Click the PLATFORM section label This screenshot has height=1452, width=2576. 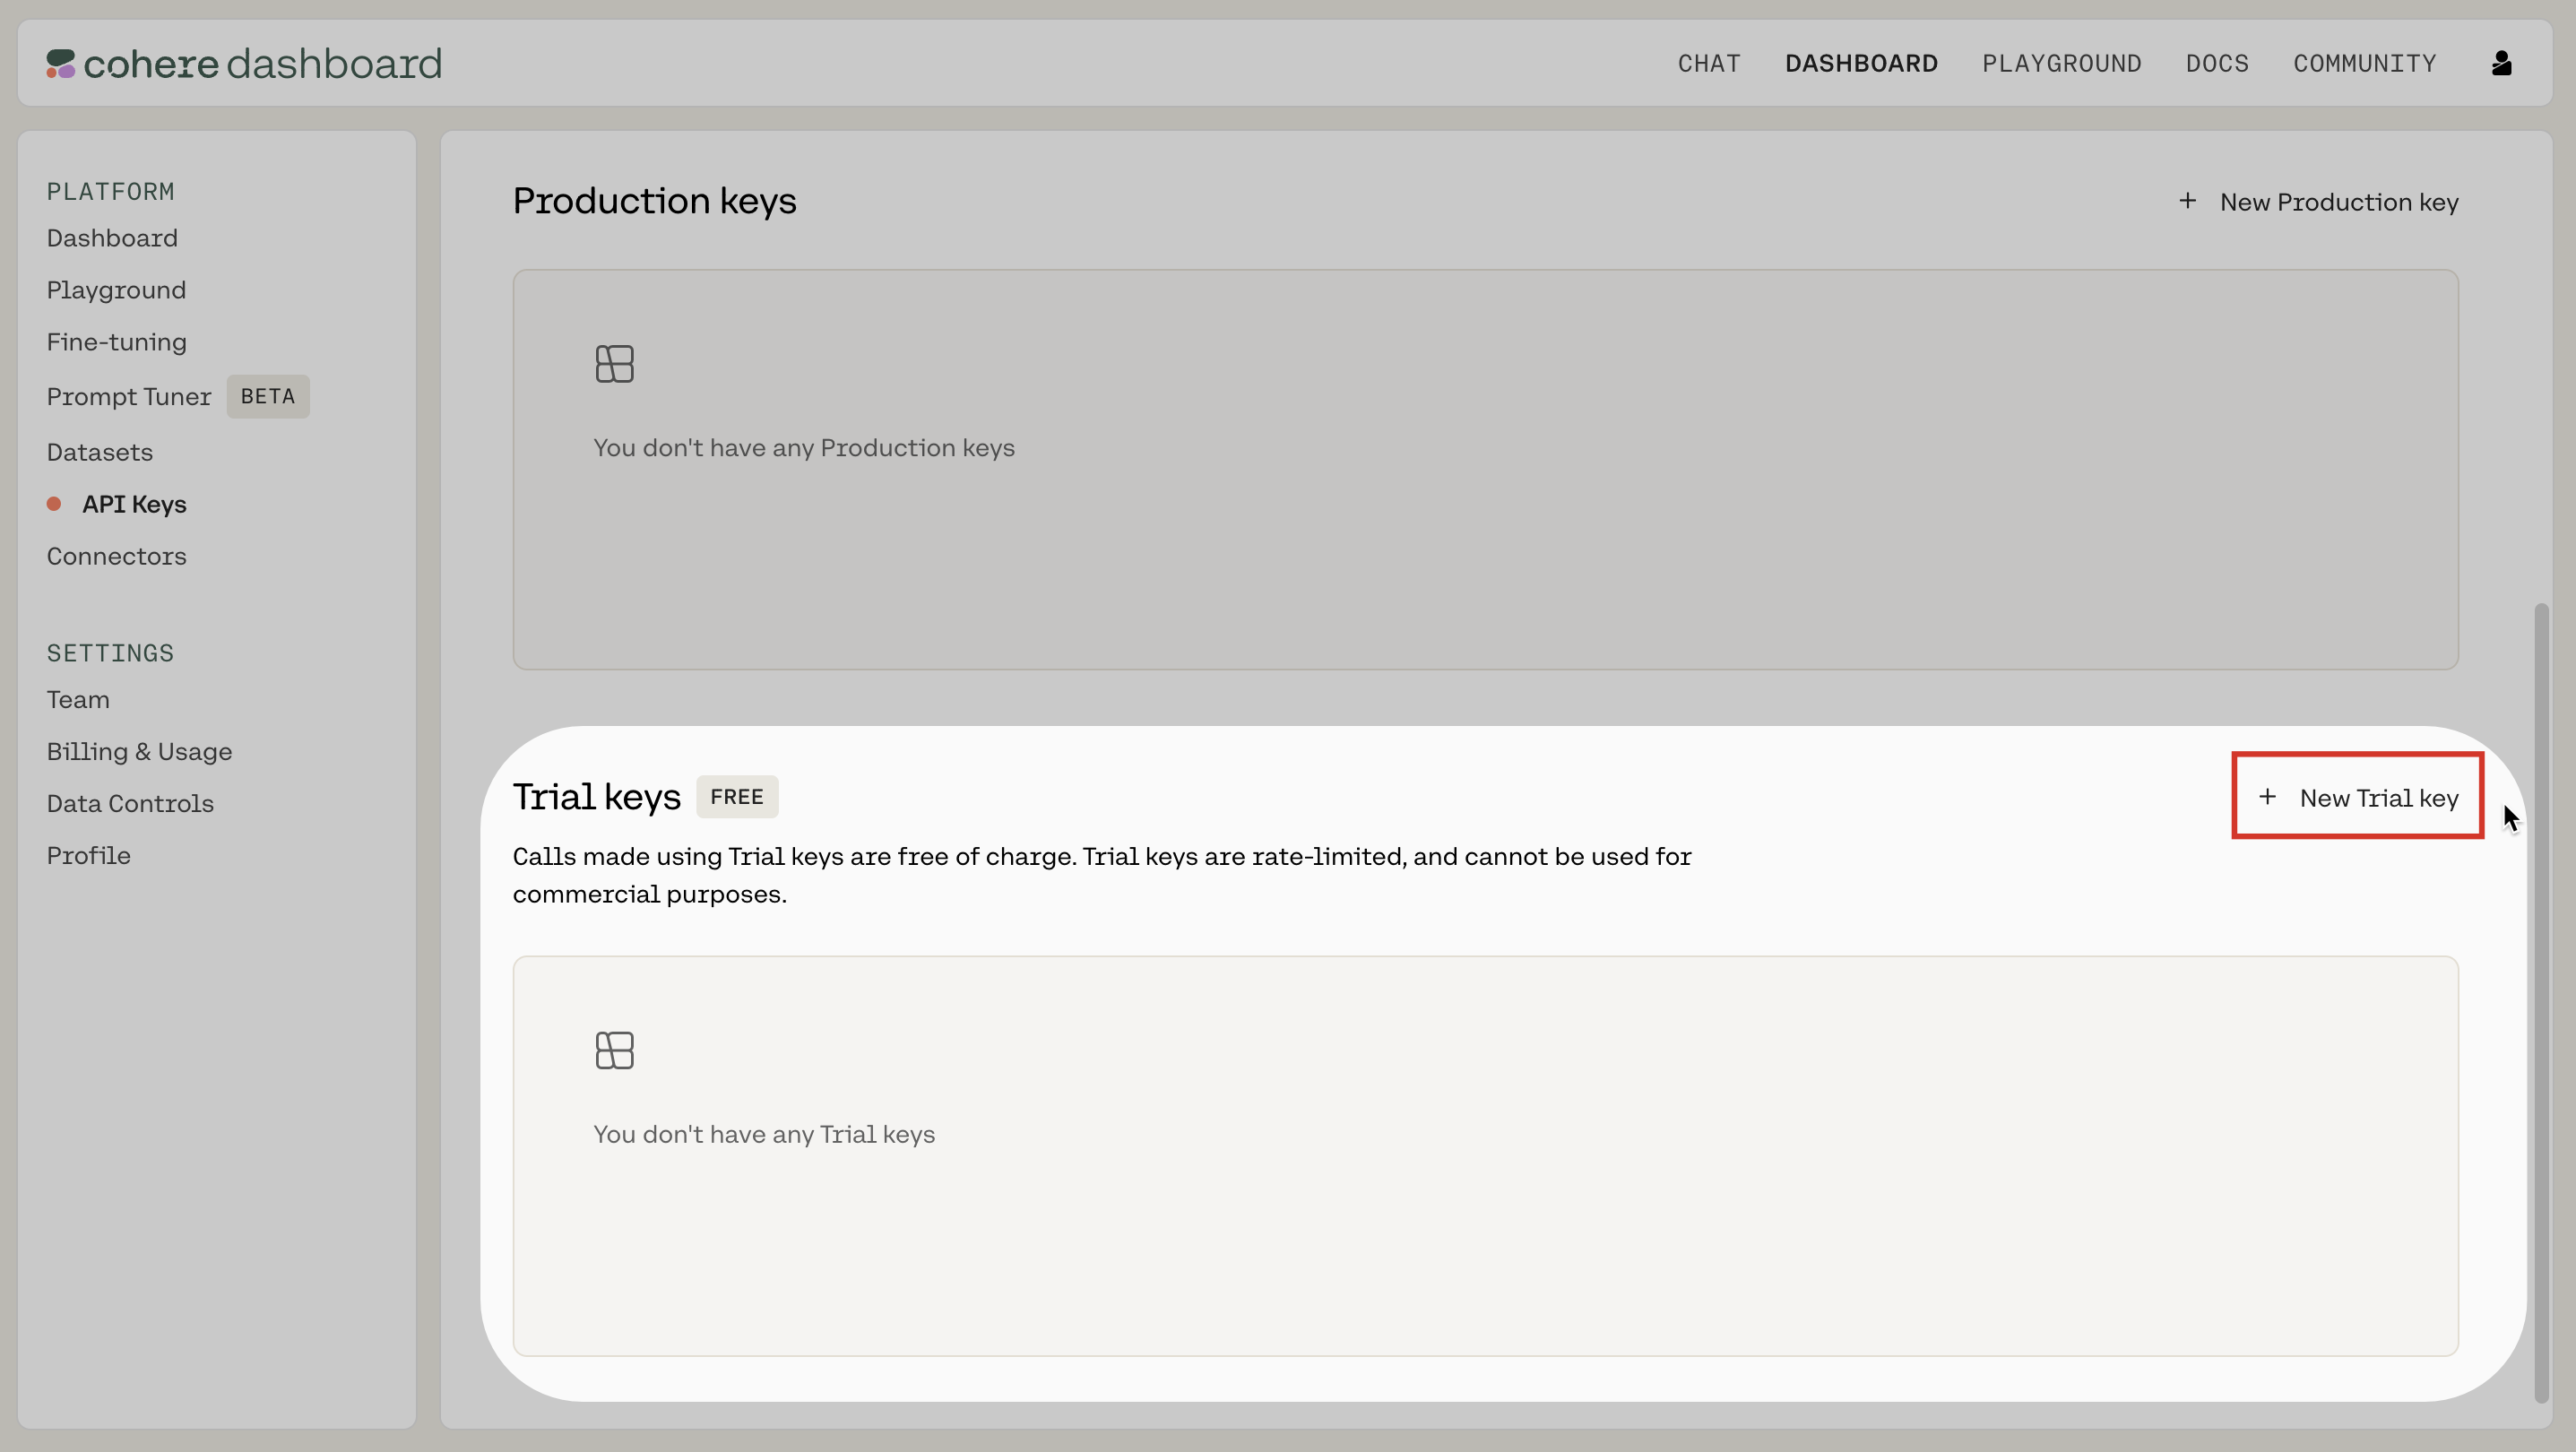click(x=111, y=192)
